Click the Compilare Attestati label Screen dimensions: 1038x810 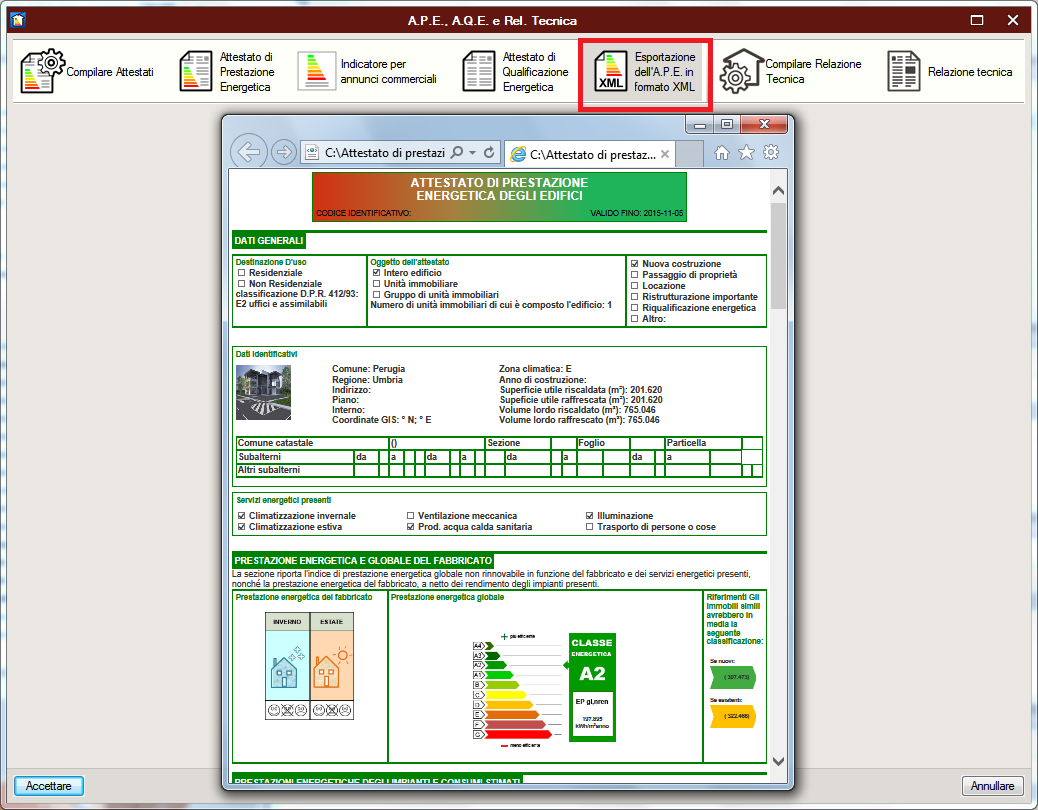110,71
